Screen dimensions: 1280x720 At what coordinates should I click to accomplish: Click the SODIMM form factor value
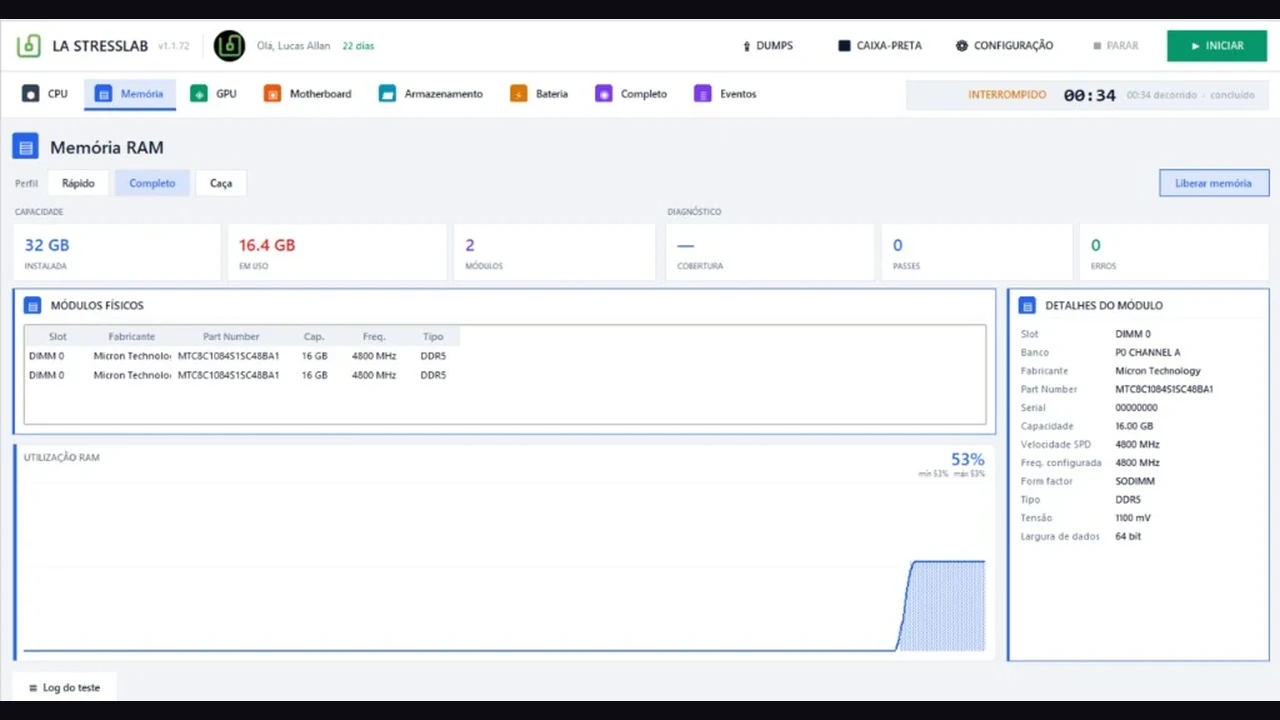(1134, 481)
